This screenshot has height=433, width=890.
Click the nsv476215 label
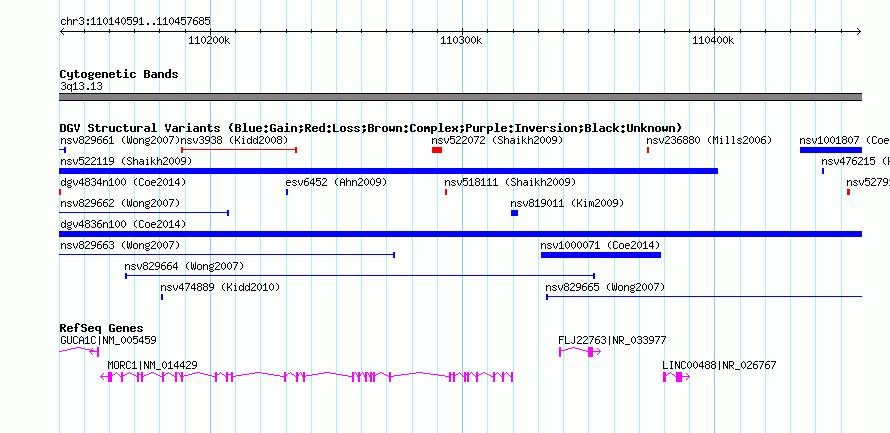[855, 162]
